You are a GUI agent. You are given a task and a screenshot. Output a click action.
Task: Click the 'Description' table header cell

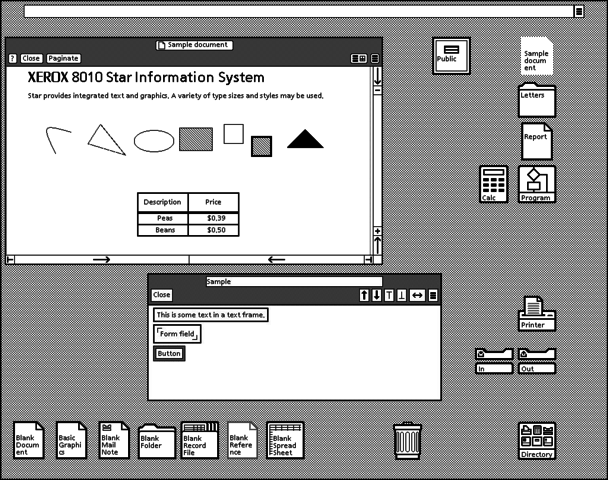tap(162, 202)
